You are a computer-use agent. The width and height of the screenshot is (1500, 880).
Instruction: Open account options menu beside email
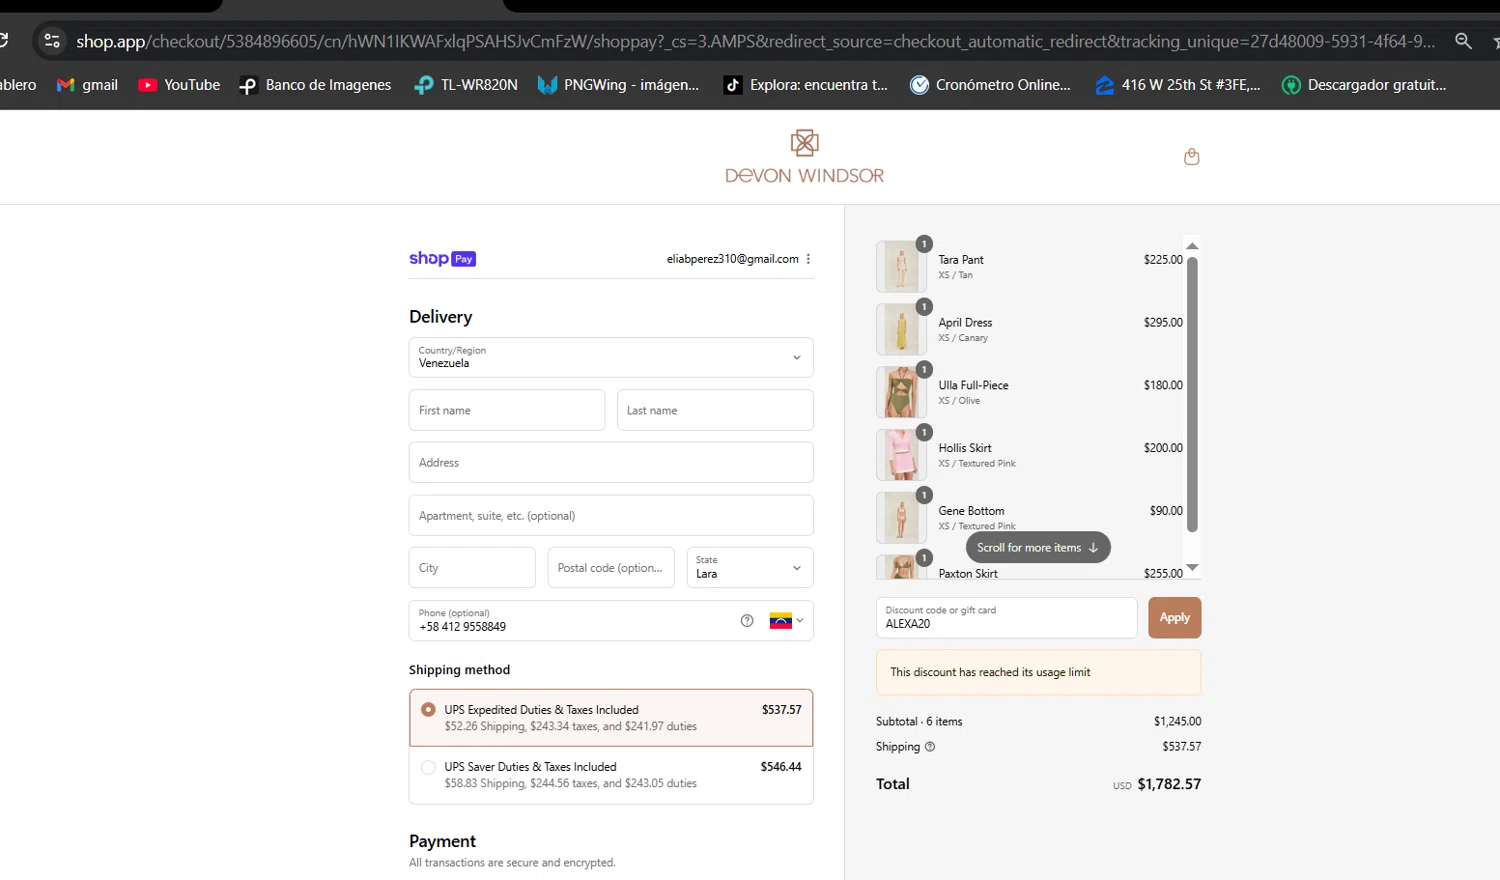pos(808,259)
